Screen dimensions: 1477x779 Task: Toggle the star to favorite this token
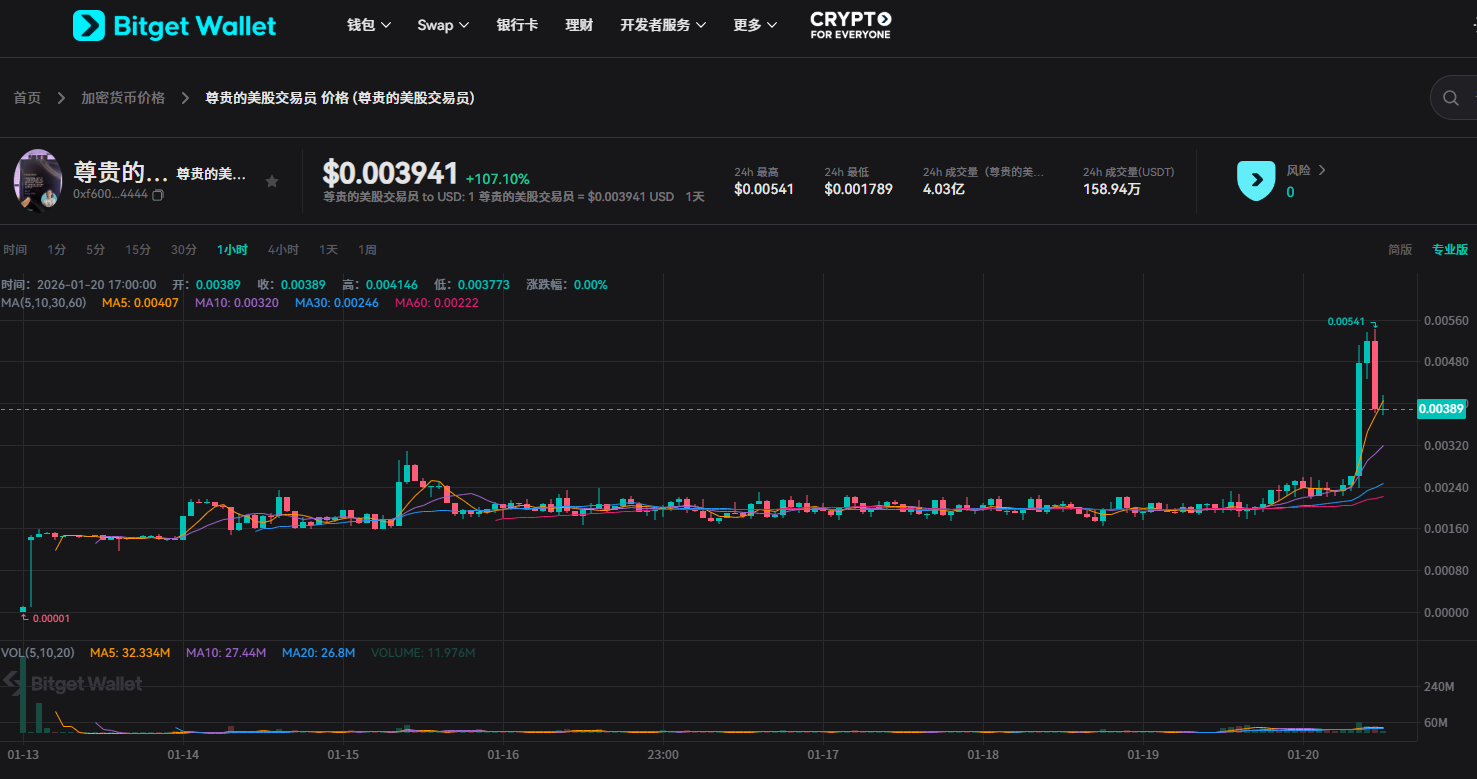point(272,181)
